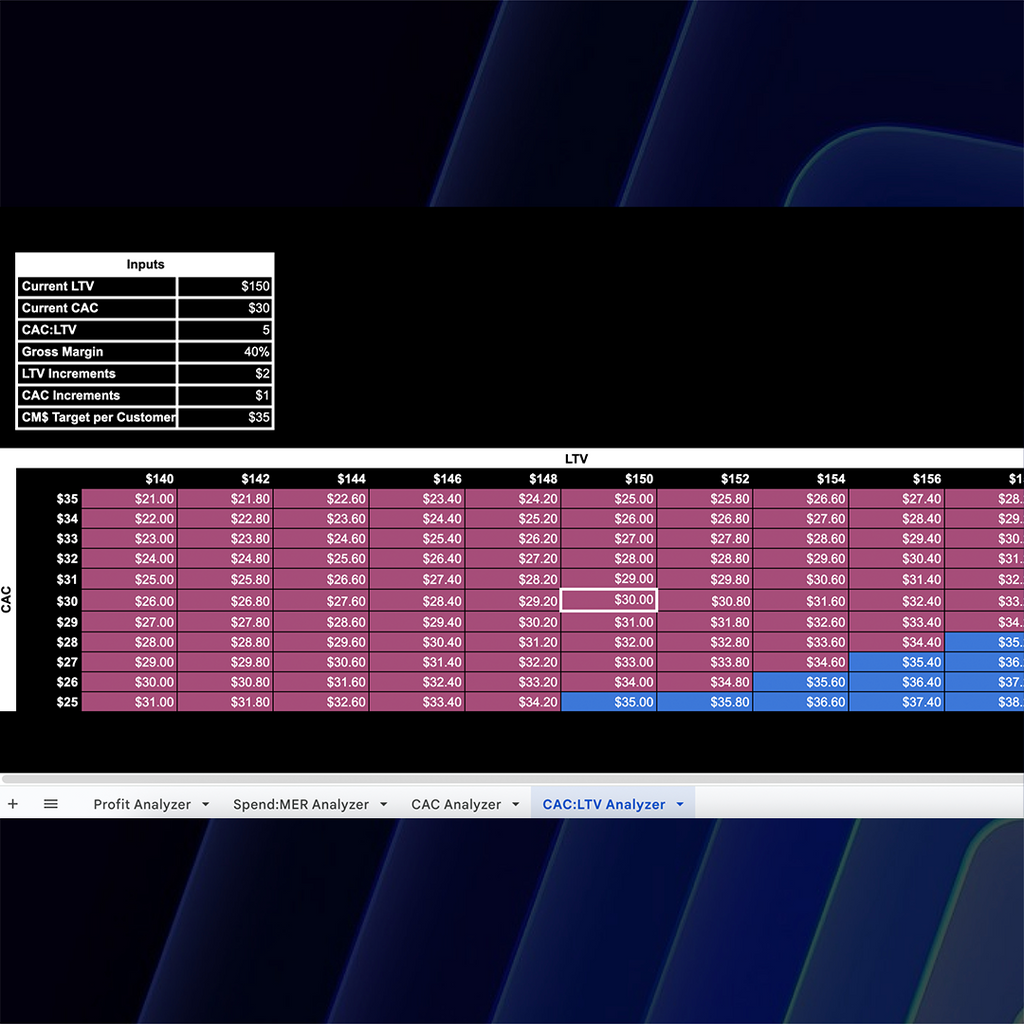The width and height of the screenshot is (1024, 1024).
Task: Select the Current LTV value cell showing $150
Action: coord(225,286)
